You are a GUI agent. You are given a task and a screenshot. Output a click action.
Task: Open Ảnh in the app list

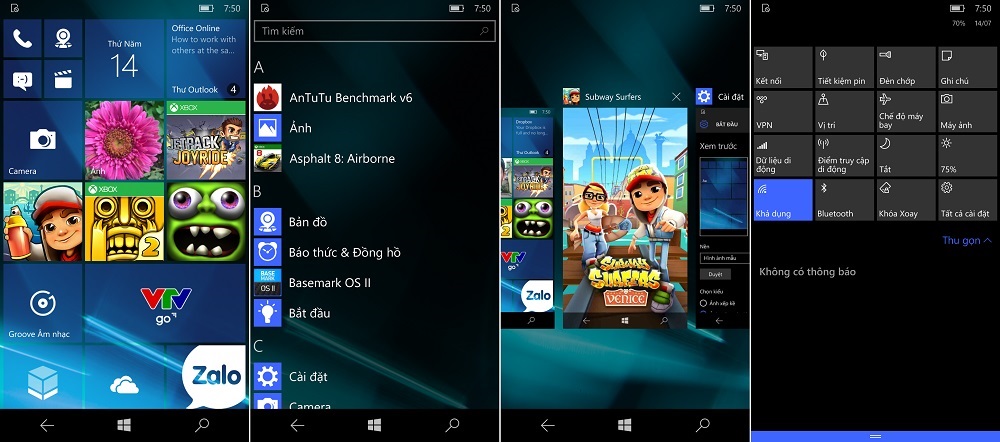374,128
